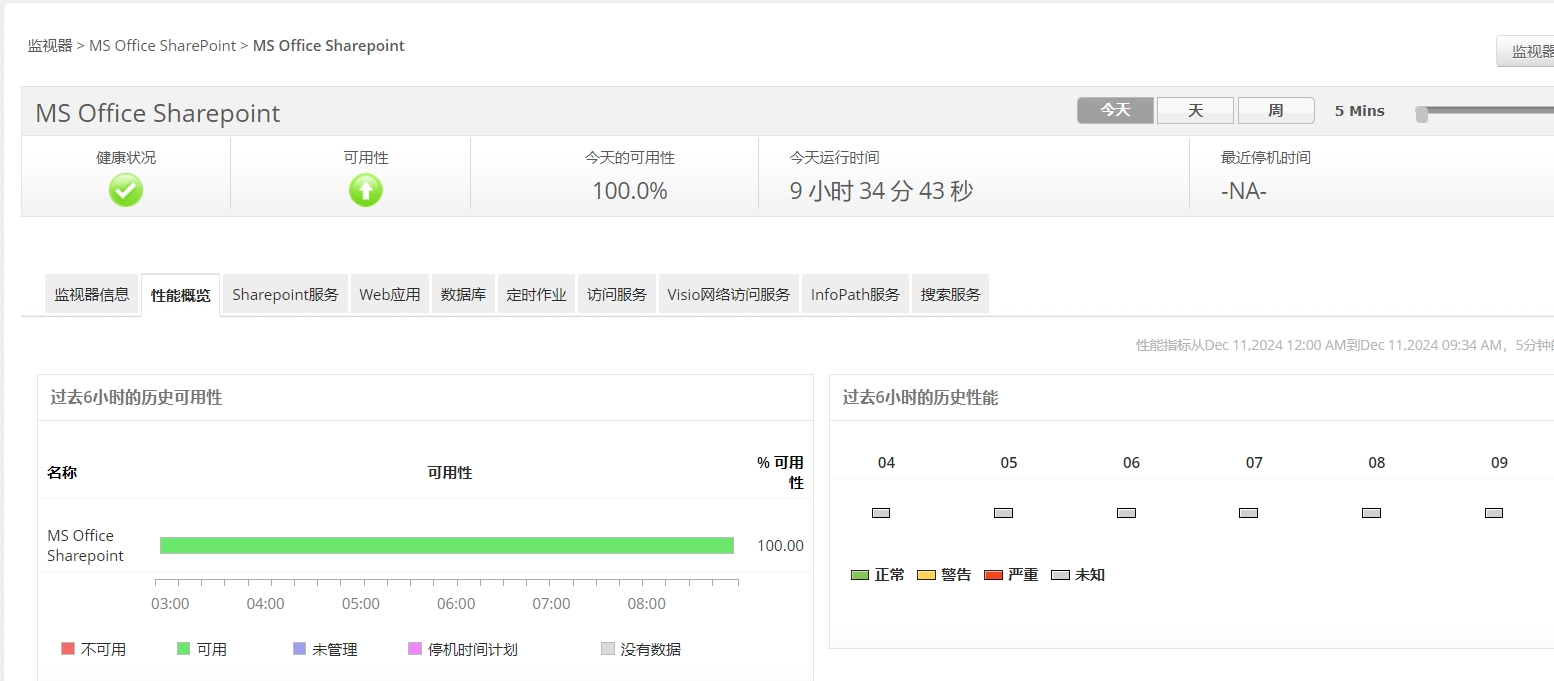Open the 搜索服务 tab
The width and height of the screenshot is (1554, 681).
pyautogui.click(x=950, y=295)
